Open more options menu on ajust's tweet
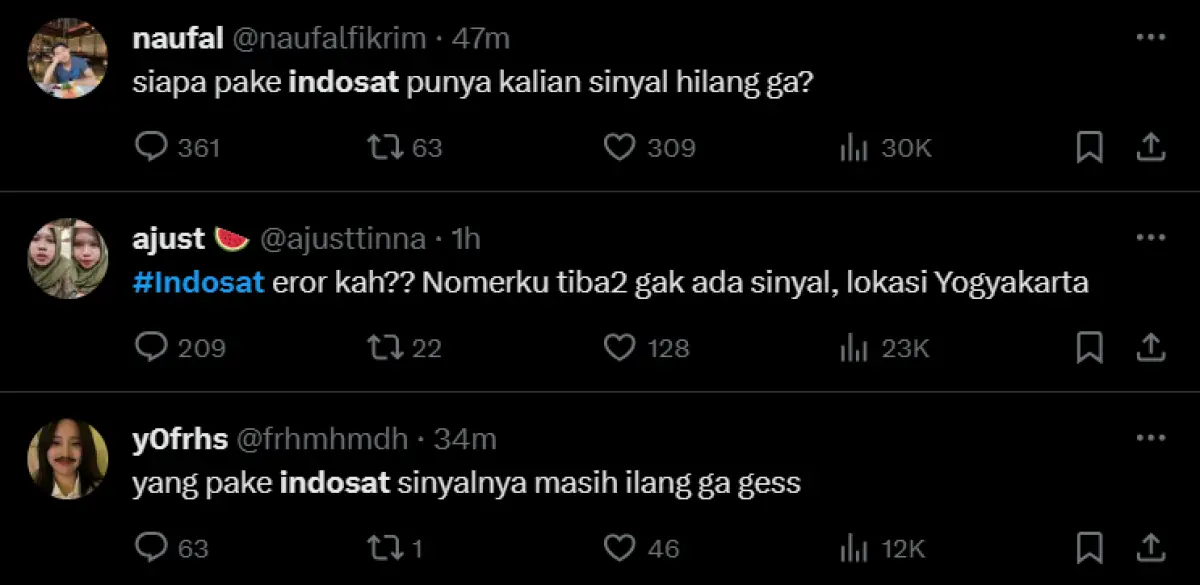The image size is (1200, 585). [x=1148, y=235]
